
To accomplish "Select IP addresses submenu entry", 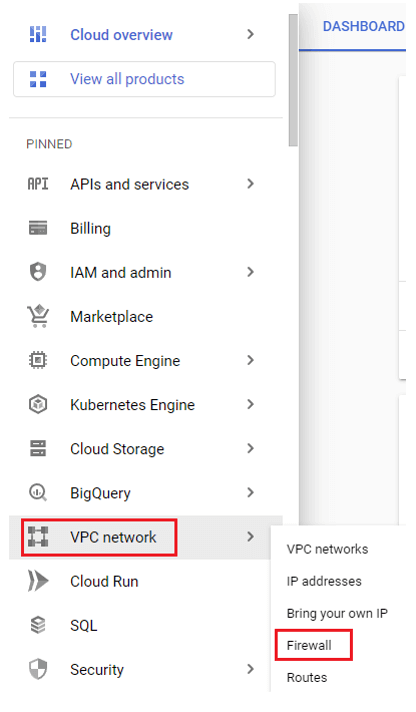I will click(324, 581).
